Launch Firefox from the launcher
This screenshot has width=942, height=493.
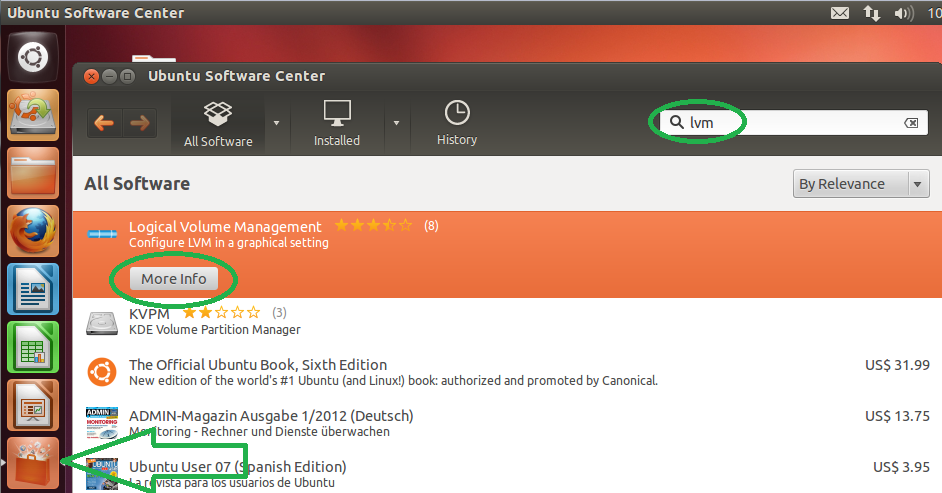[33, 231]
